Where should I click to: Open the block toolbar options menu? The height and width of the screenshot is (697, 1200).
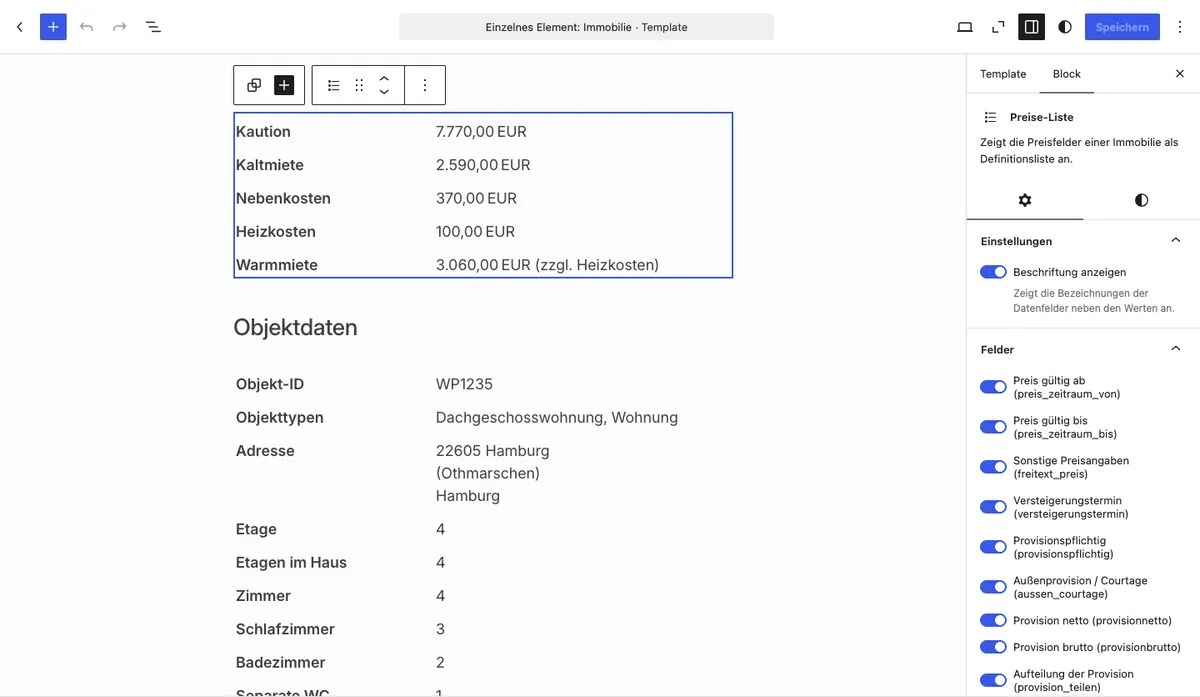(x=425, y=85)
